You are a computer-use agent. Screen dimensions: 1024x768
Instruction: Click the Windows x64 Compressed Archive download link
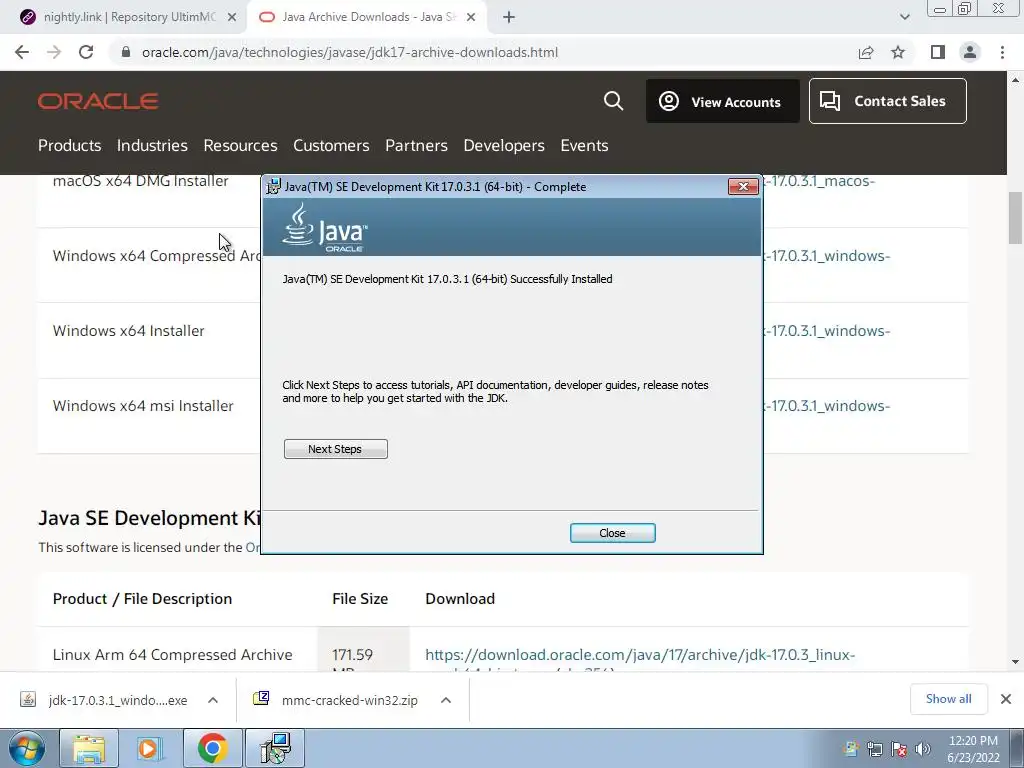click(x=827, y=255)
